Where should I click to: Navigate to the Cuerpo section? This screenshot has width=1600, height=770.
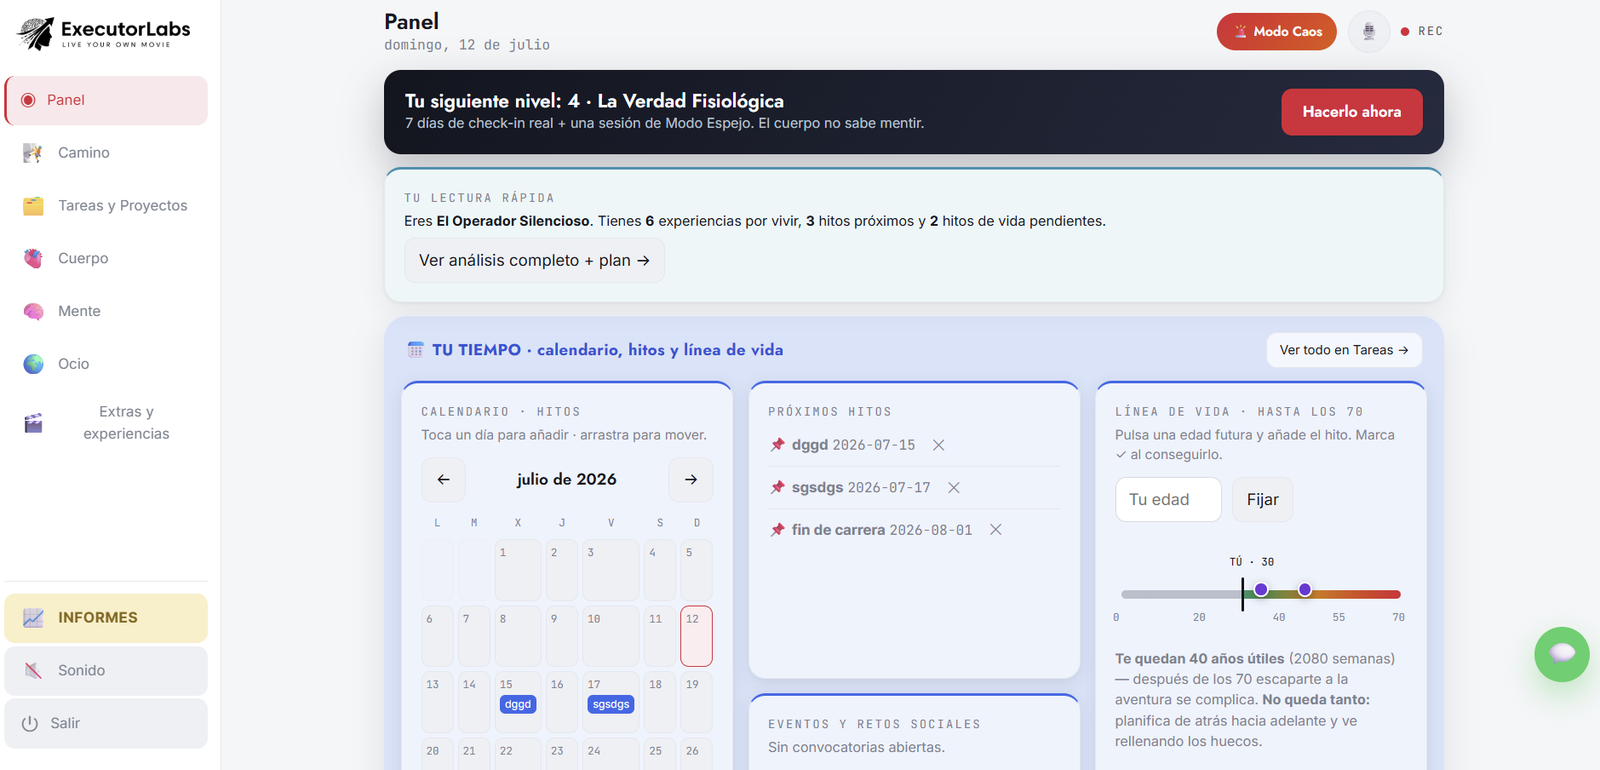click(x=106, y=258)
